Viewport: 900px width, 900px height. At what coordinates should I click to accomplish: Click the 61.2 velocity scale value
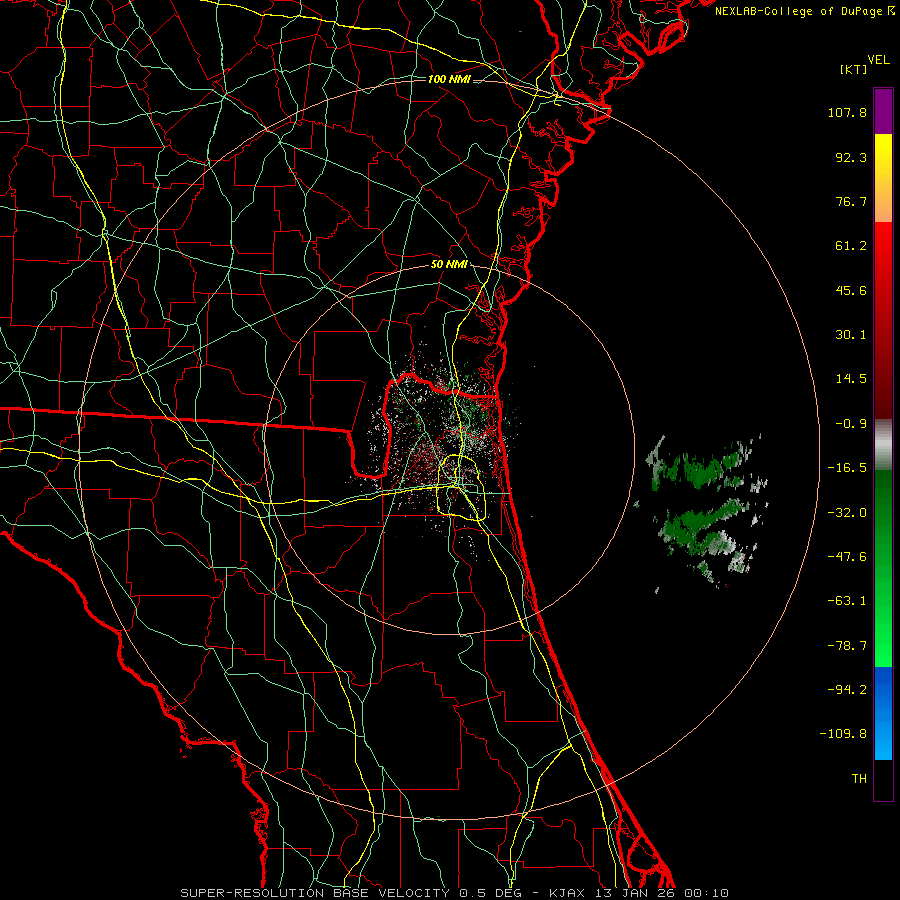(x=851, y=246)
